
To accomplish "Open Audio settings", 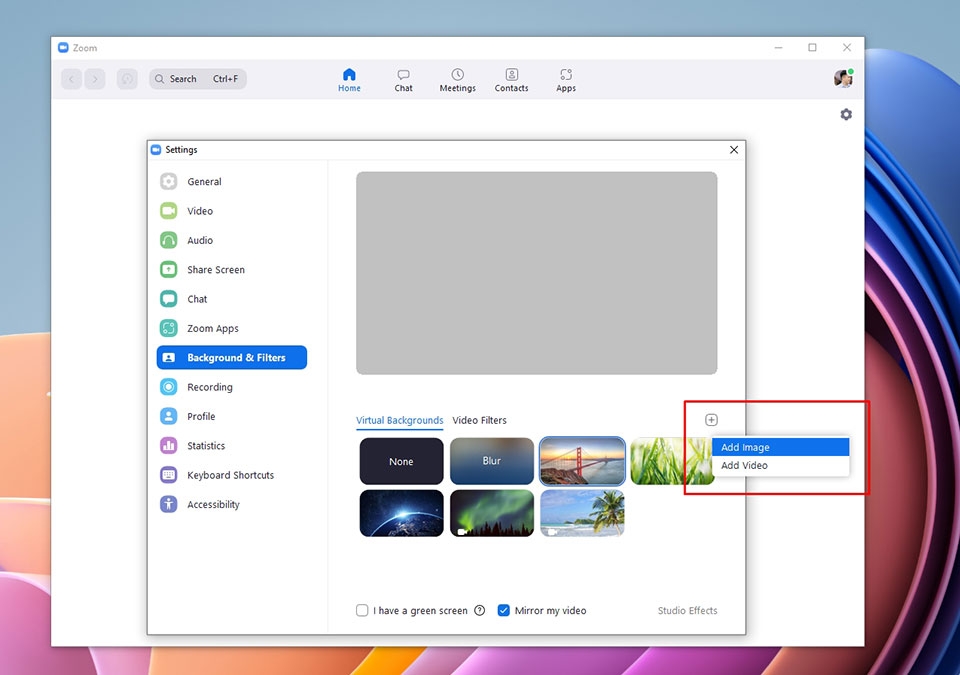I will click(x=233, y=241).
